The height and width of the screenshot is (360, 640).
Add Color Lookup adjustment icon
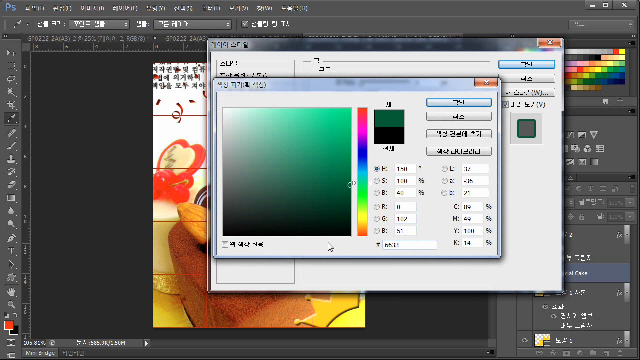[x=600, y=149]
